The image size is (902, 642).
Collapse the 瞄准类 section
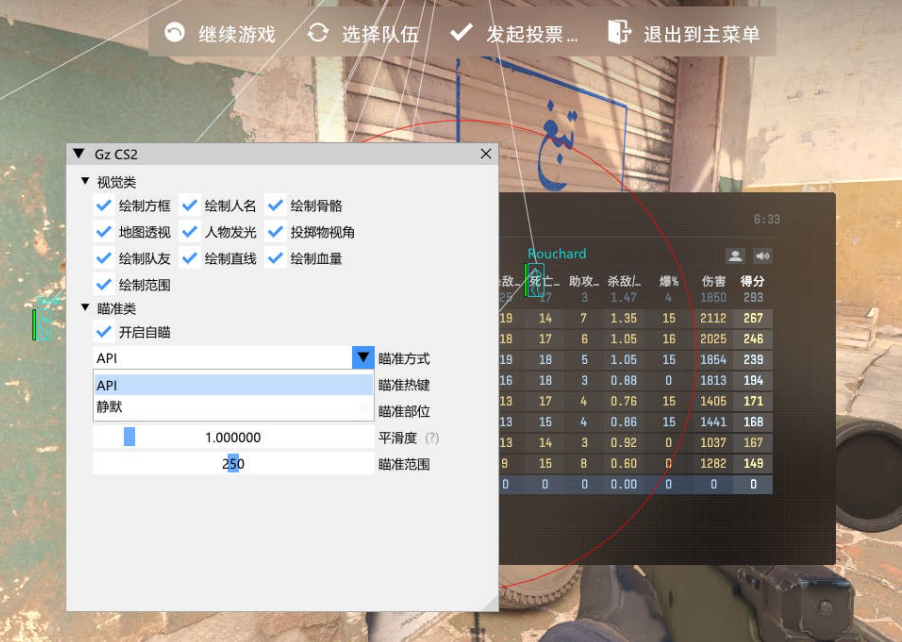click(x=85, y=308)
